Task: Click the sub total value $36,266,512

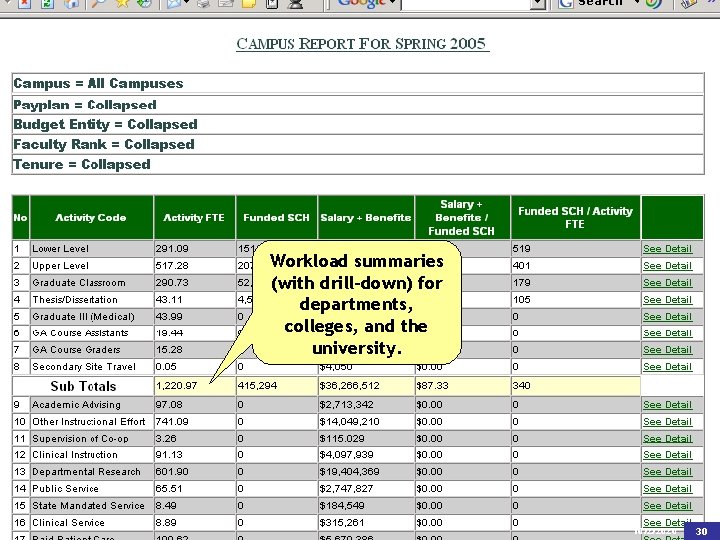Action: 349,386
